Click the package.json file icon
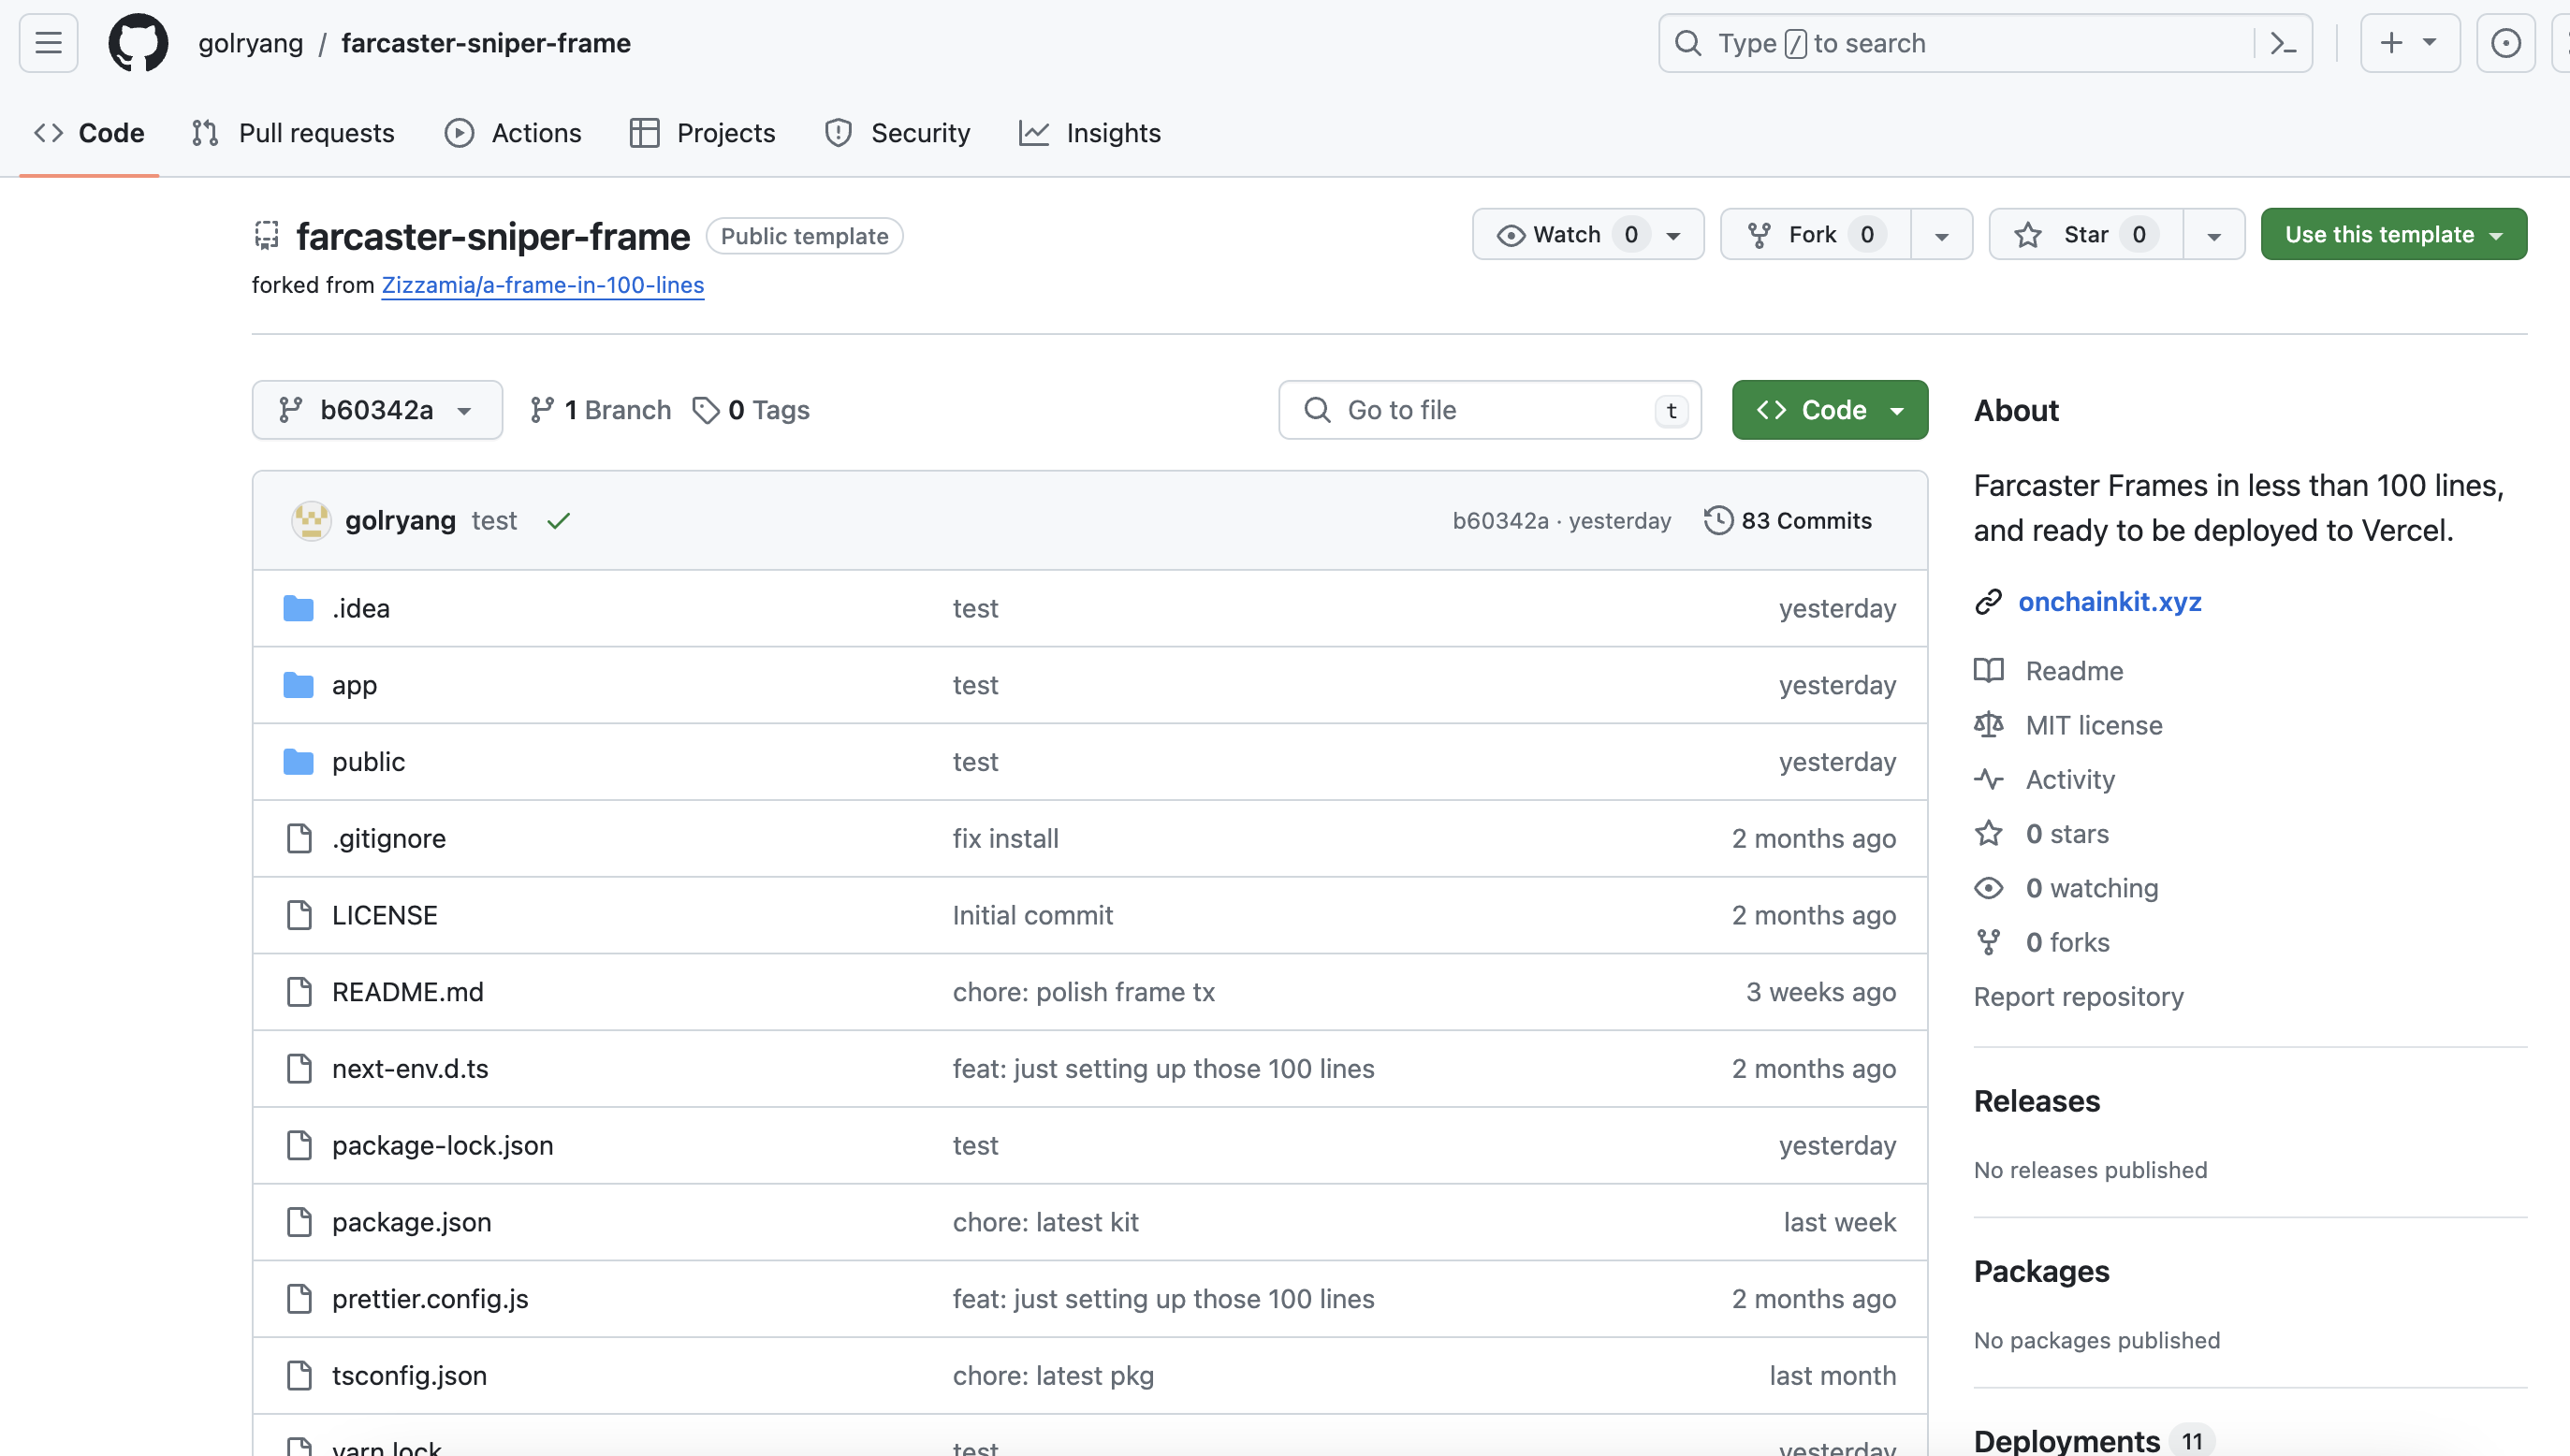The width and height of the screenshot is (2570, 1456). (x=298, y=1222)
